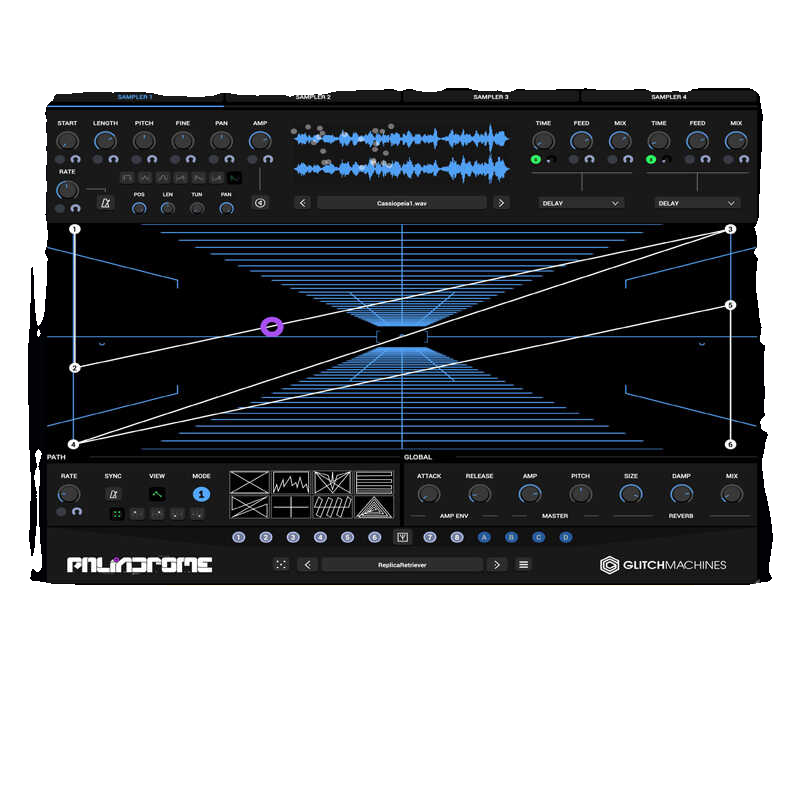Go to preset before ReplicaRetriever
Image resolution: width=800 pixels, height=800 pixels.
(x=308, y=564)
